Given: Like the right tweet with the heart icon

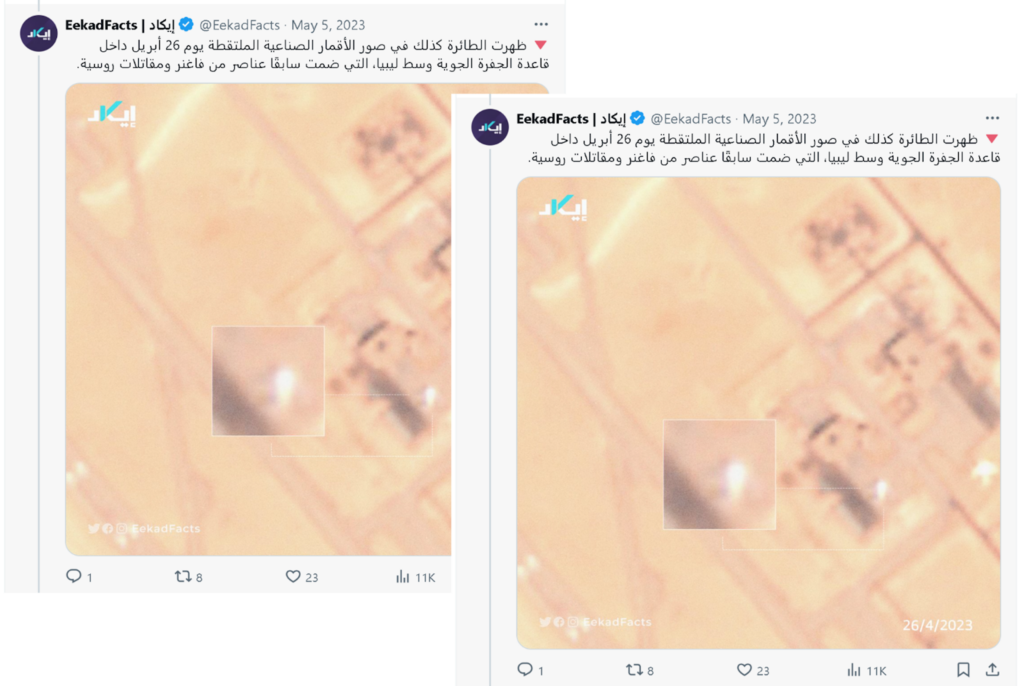Looking at the screenshot, I should coord(744,670).
